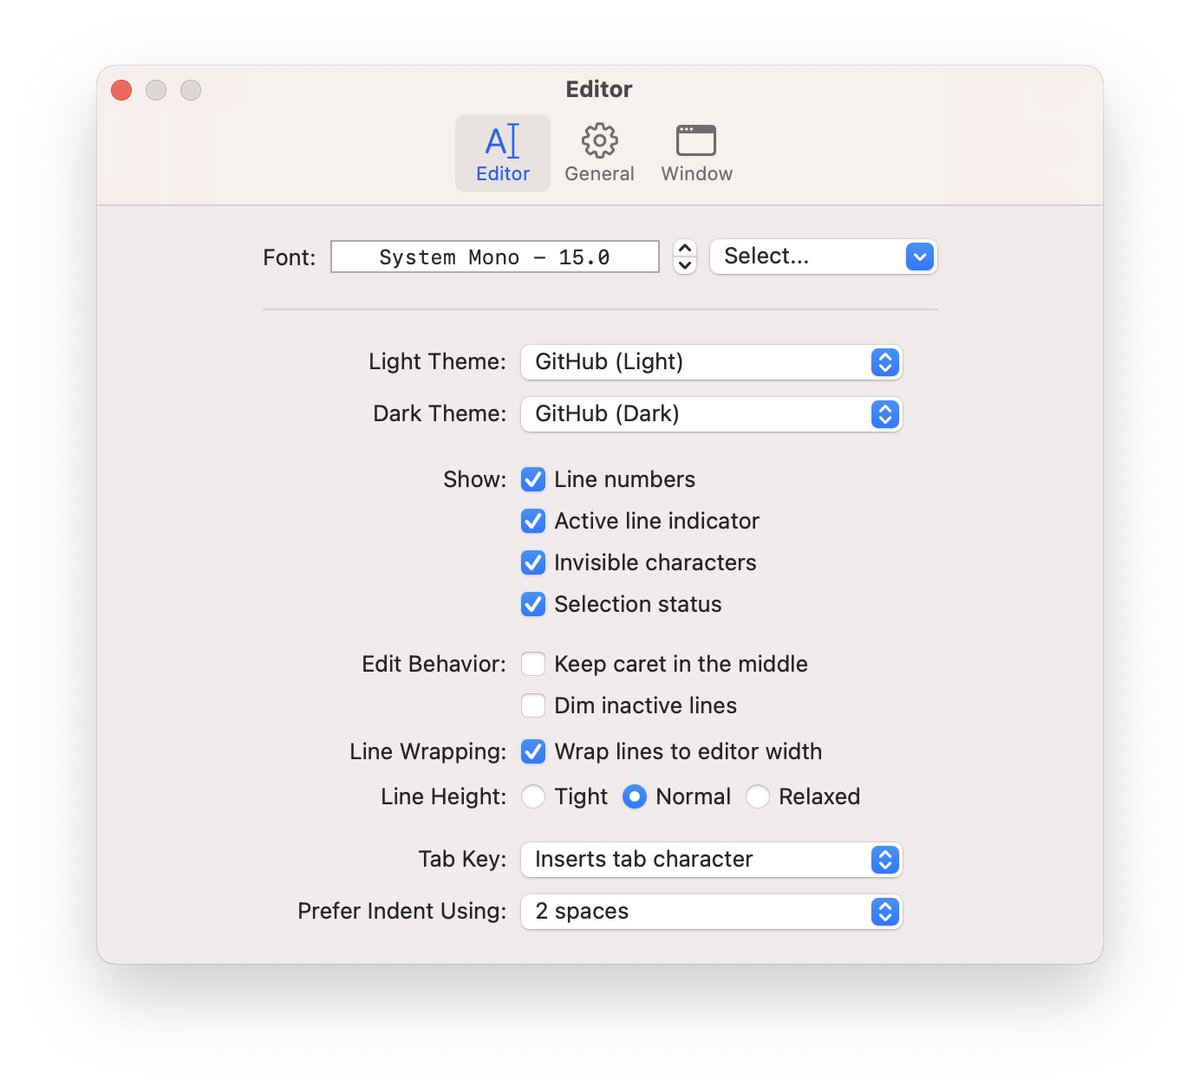Switch to the Editor preferences tab
This screenshot has width=1200, height=1092.
502,153
